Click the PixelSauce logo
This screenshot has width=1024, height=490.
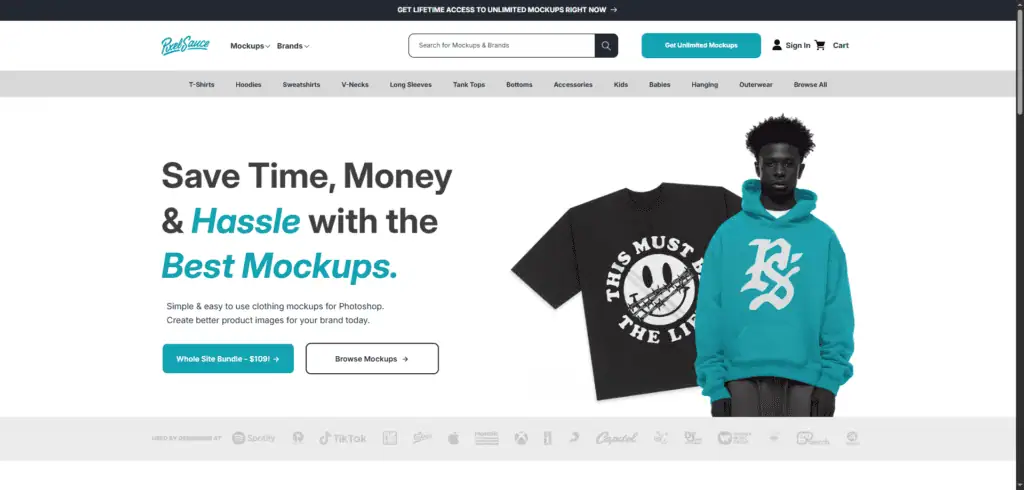tap(185, 46)
